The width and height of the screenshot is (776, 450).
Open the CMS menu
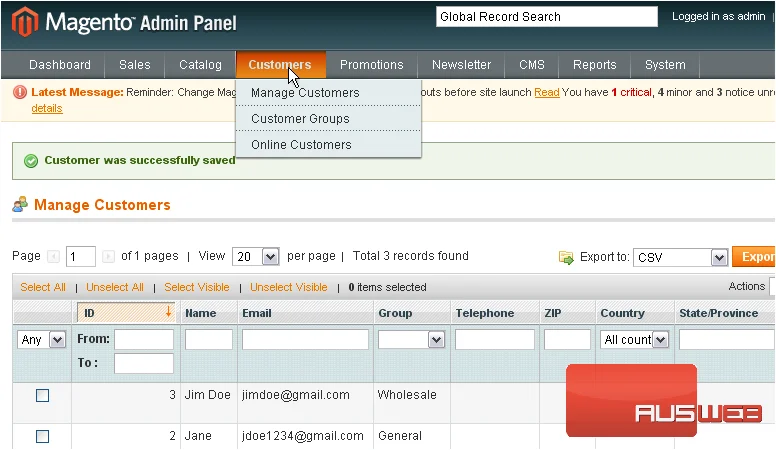click(532, 65)
